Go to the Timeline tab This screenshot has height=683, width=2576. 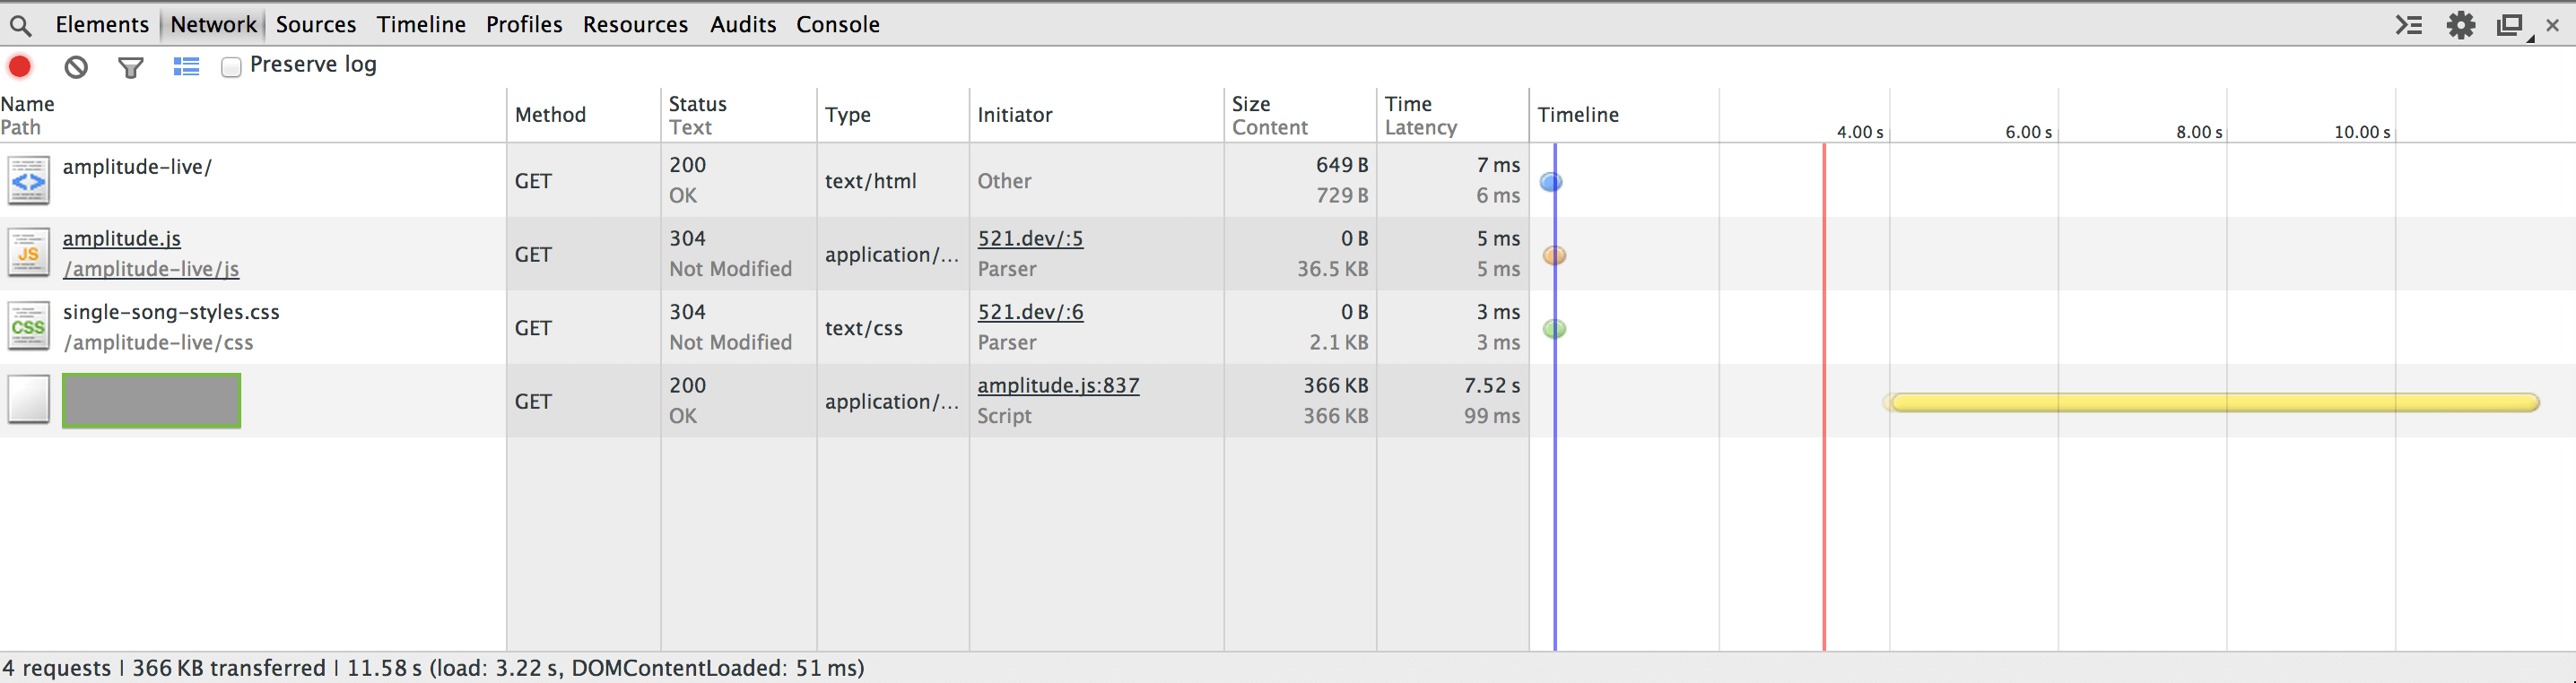click(x=421, y=24)
